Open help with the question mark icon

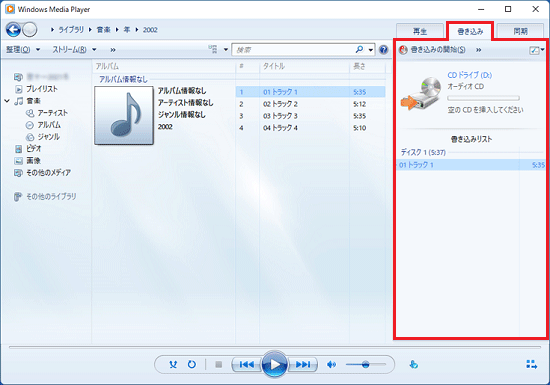(384, 50)
